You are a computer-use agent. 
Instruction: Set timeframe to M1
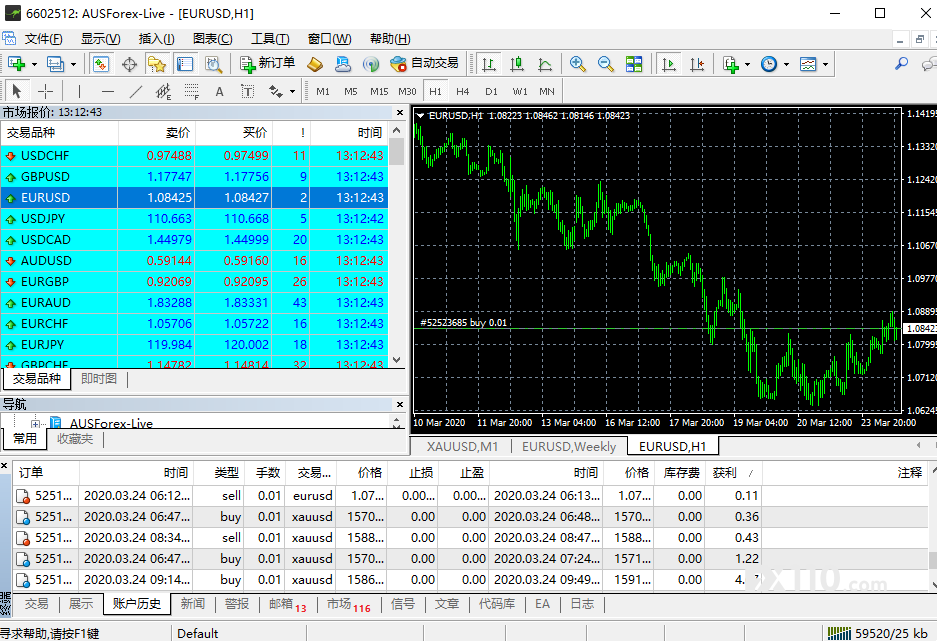323,91
